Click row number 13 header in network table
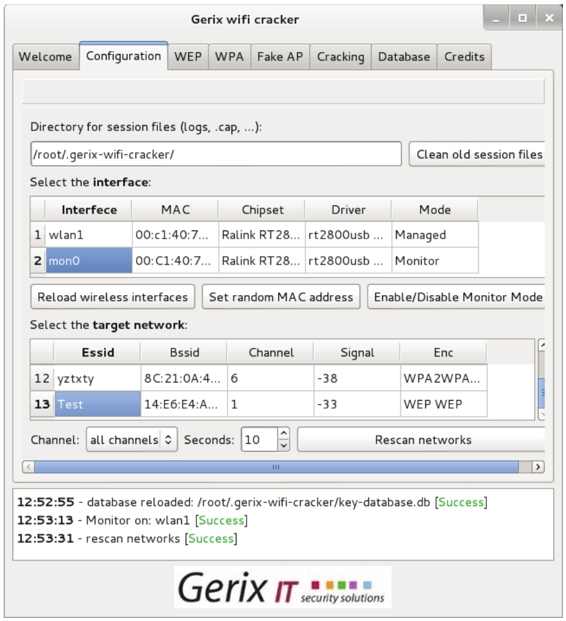The height and width of the screenshot is (621, 566). [42, 404]
